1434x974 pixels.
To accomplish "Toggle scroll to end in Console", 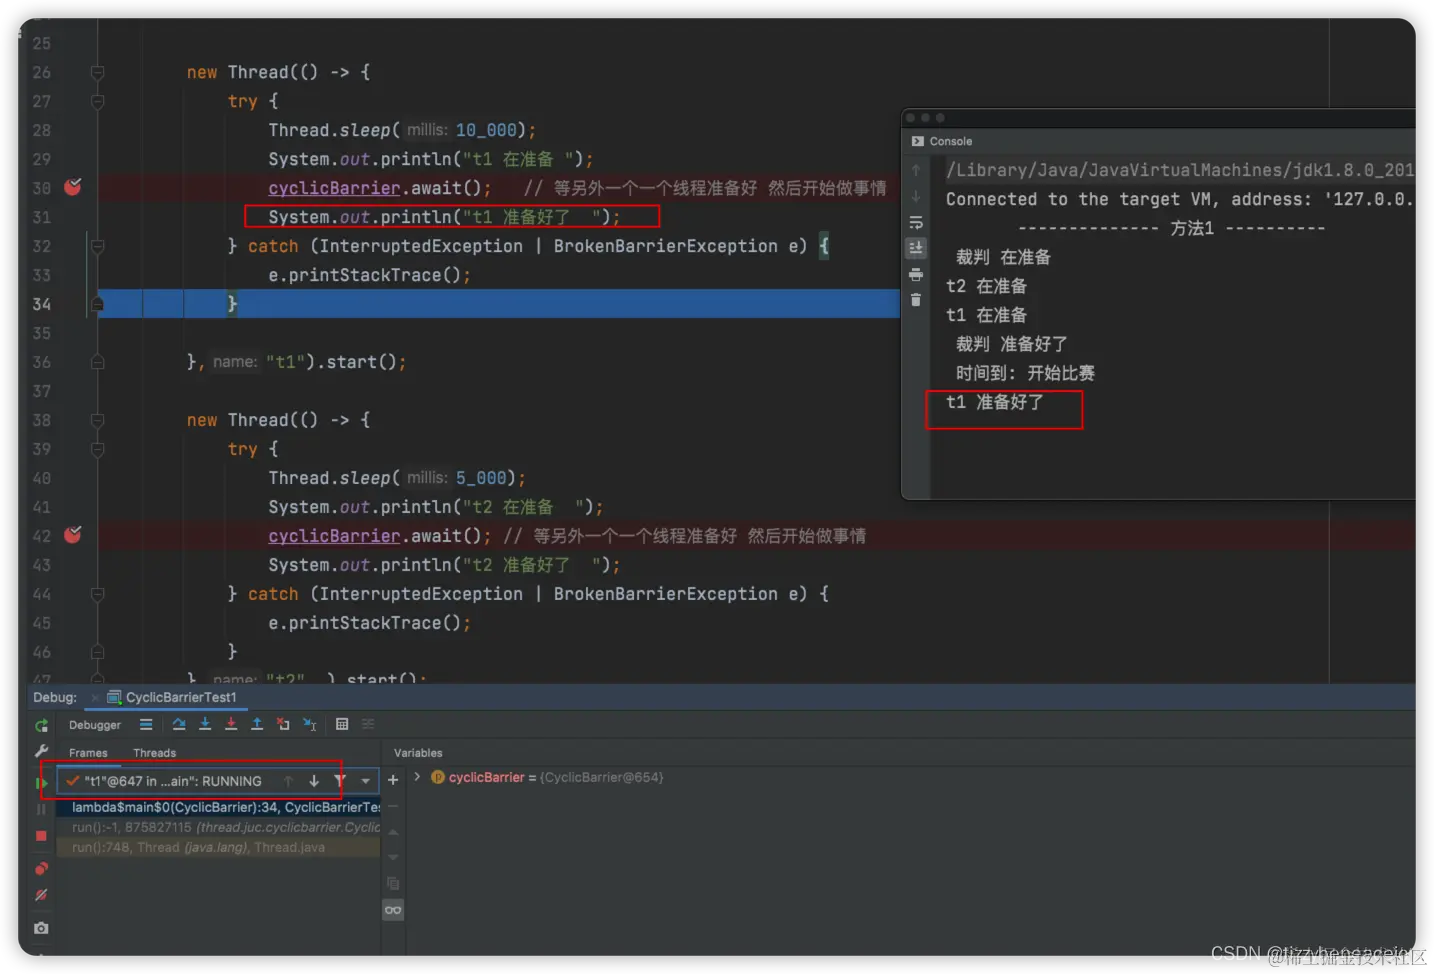I will (915, 248).
